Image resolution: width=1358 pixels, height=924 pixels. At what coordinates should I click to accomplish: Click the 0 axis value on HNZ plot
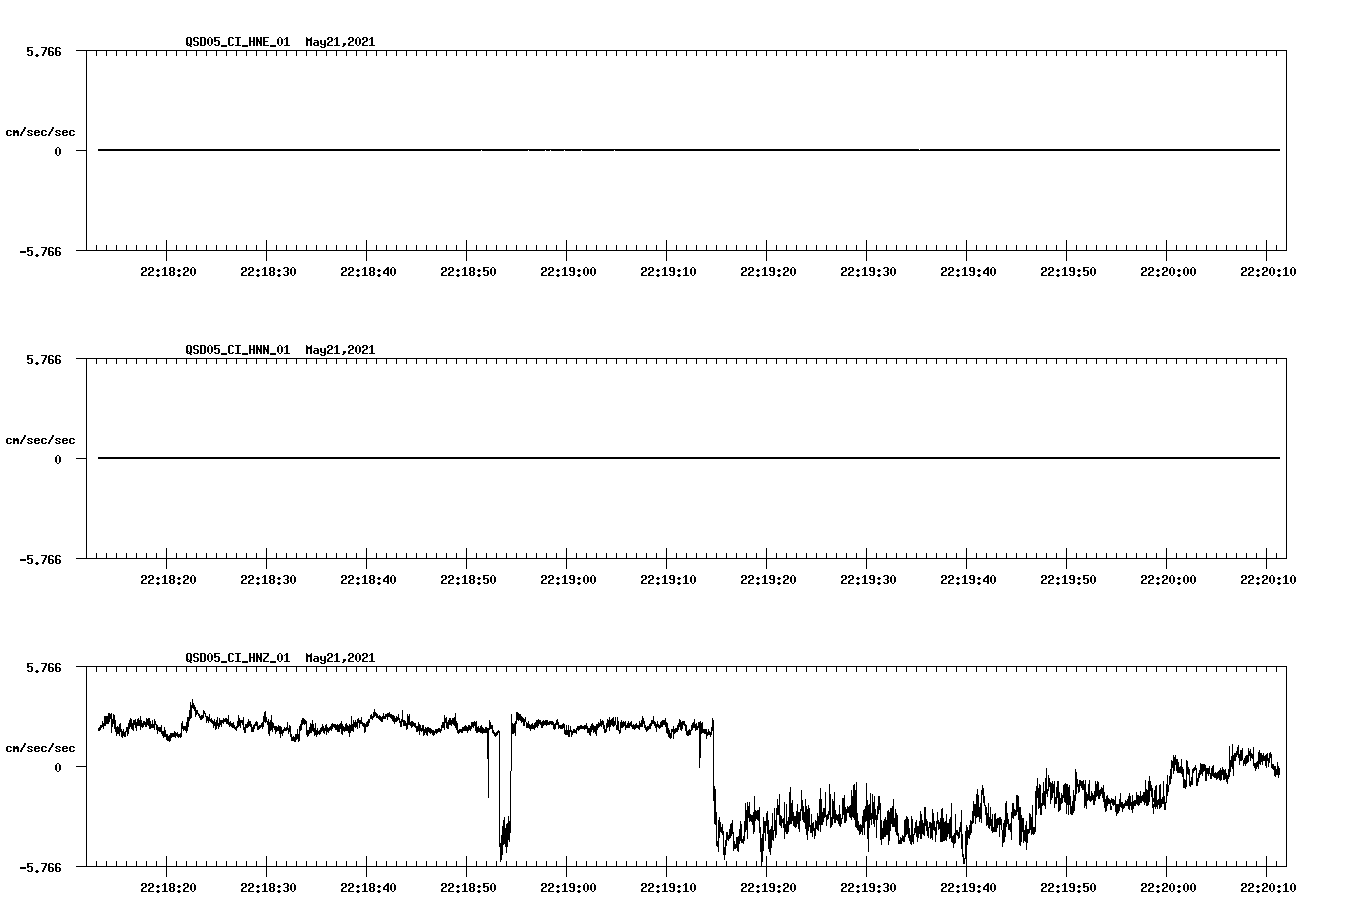pos(58,767)
